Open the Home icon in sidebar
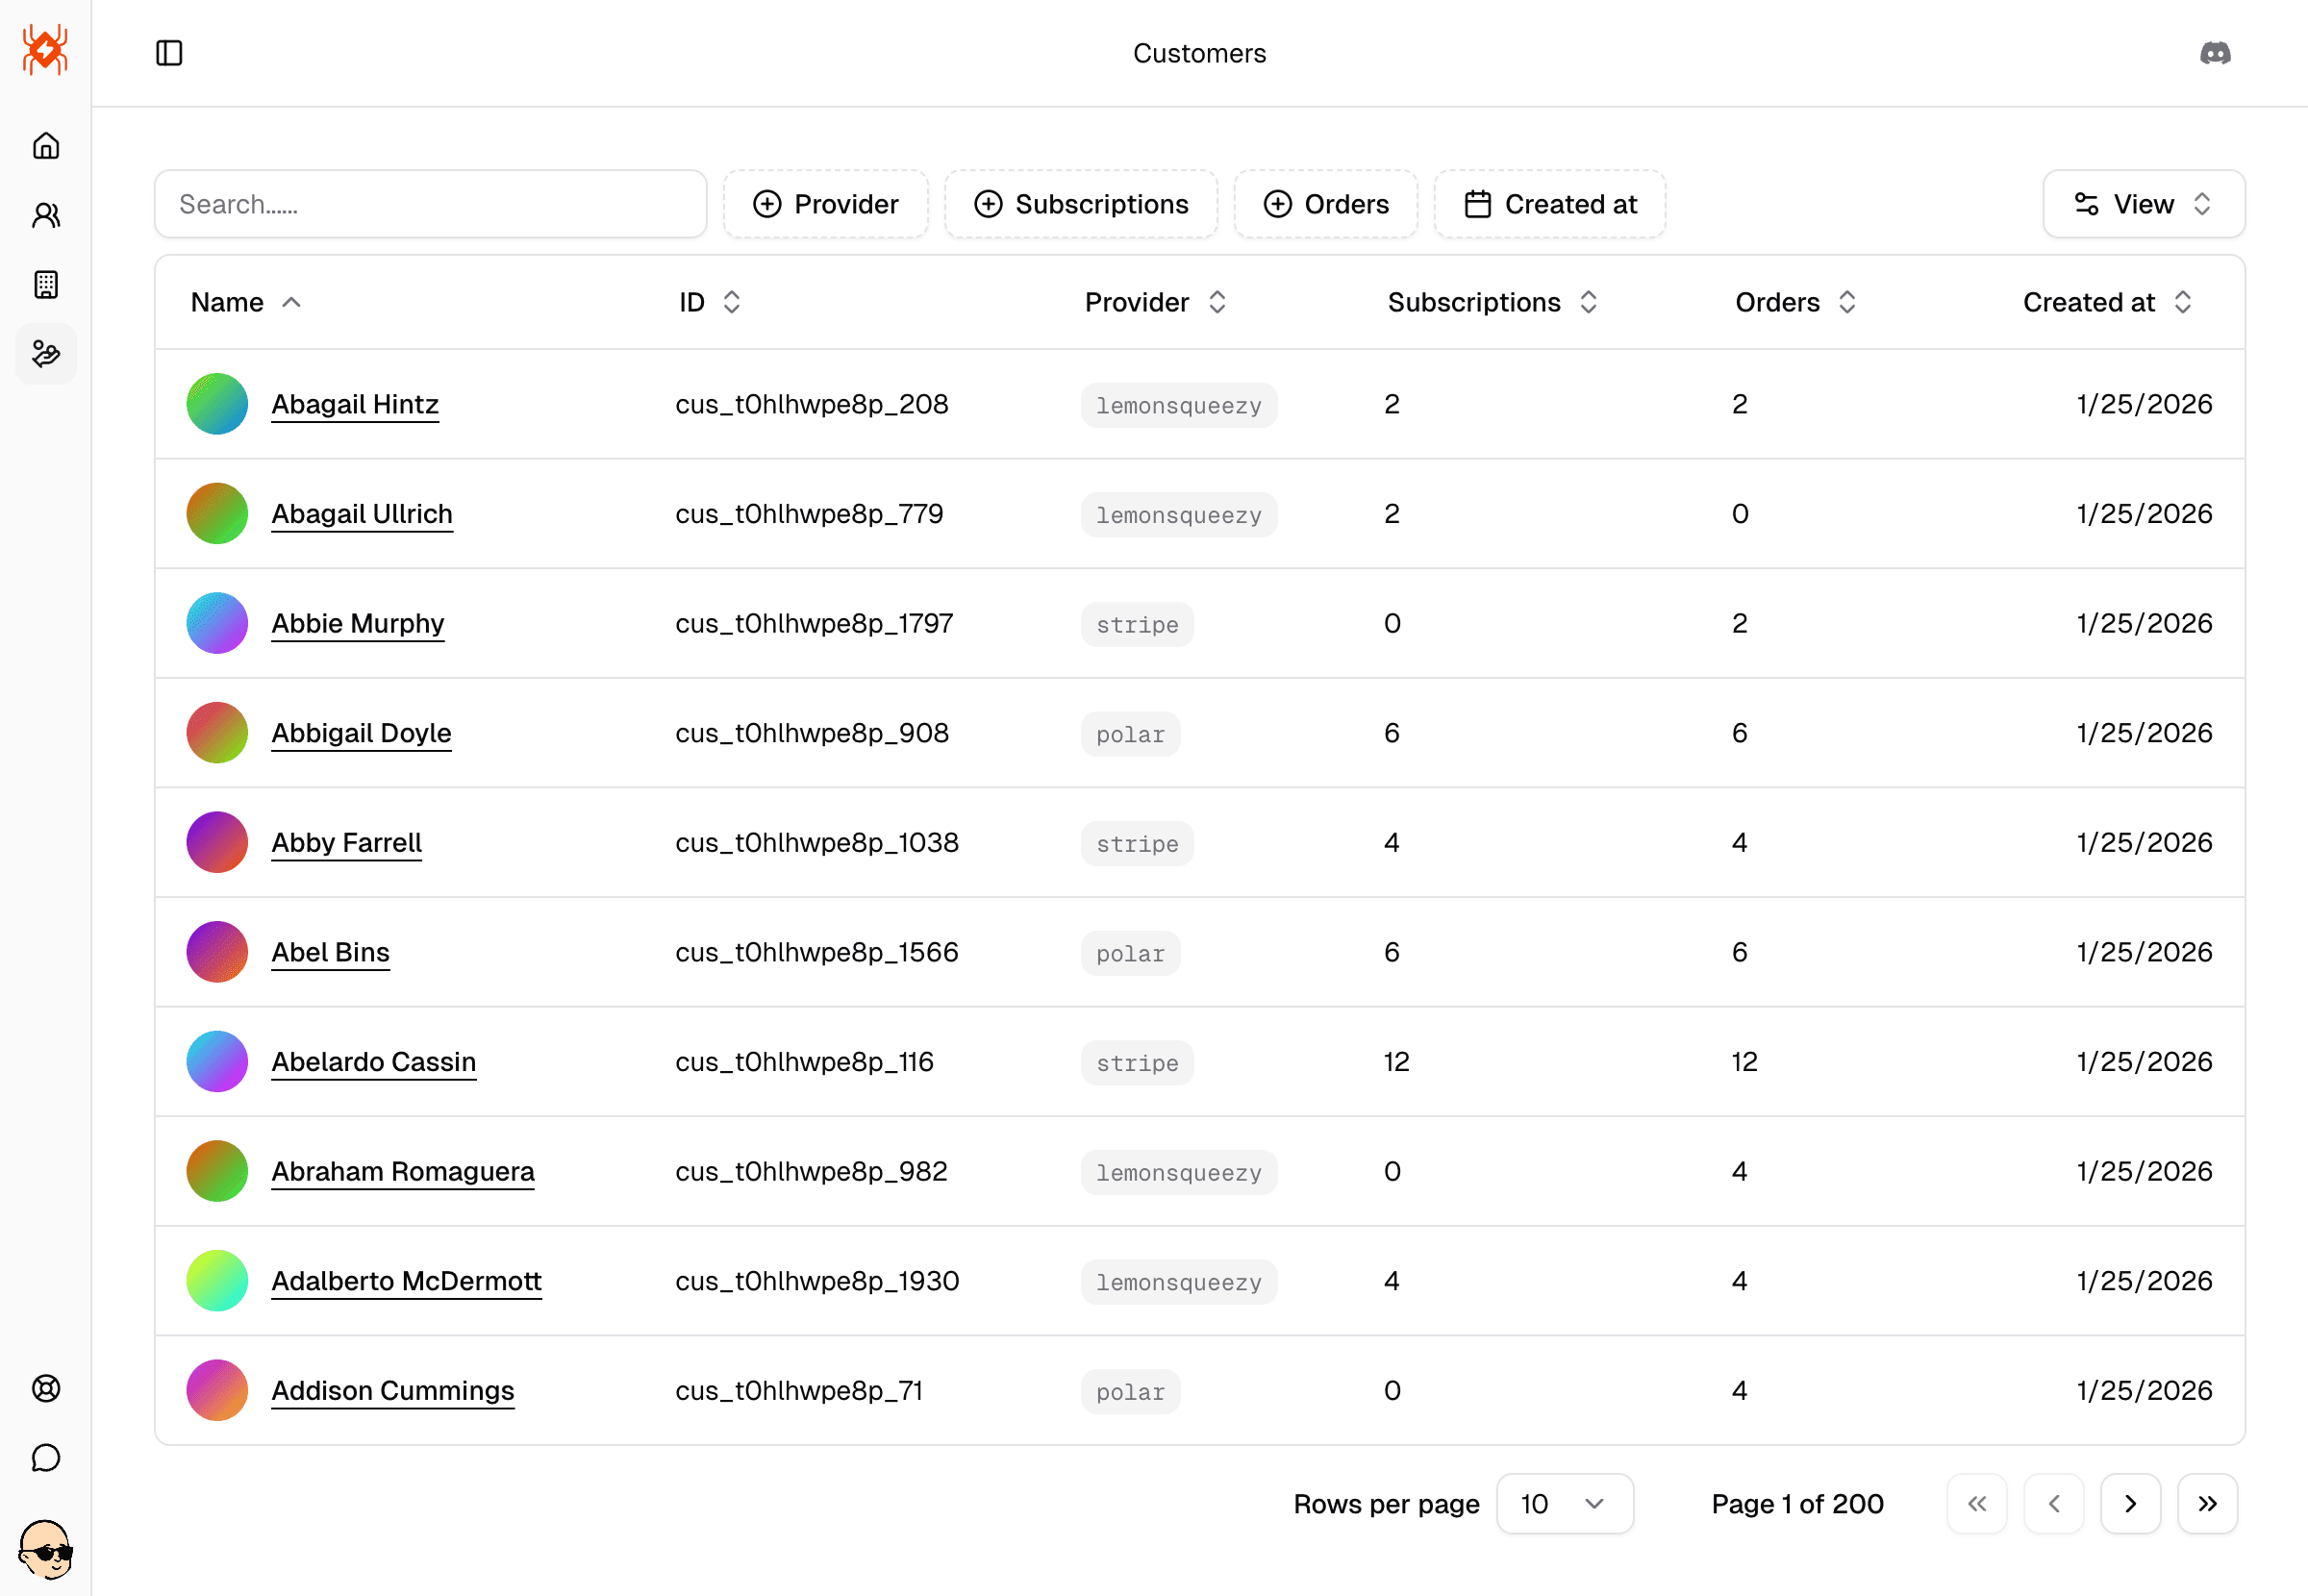Image resolution: width=2308 pixels, height=1596 pixels. pyautogui.click(x=46, y=146)
